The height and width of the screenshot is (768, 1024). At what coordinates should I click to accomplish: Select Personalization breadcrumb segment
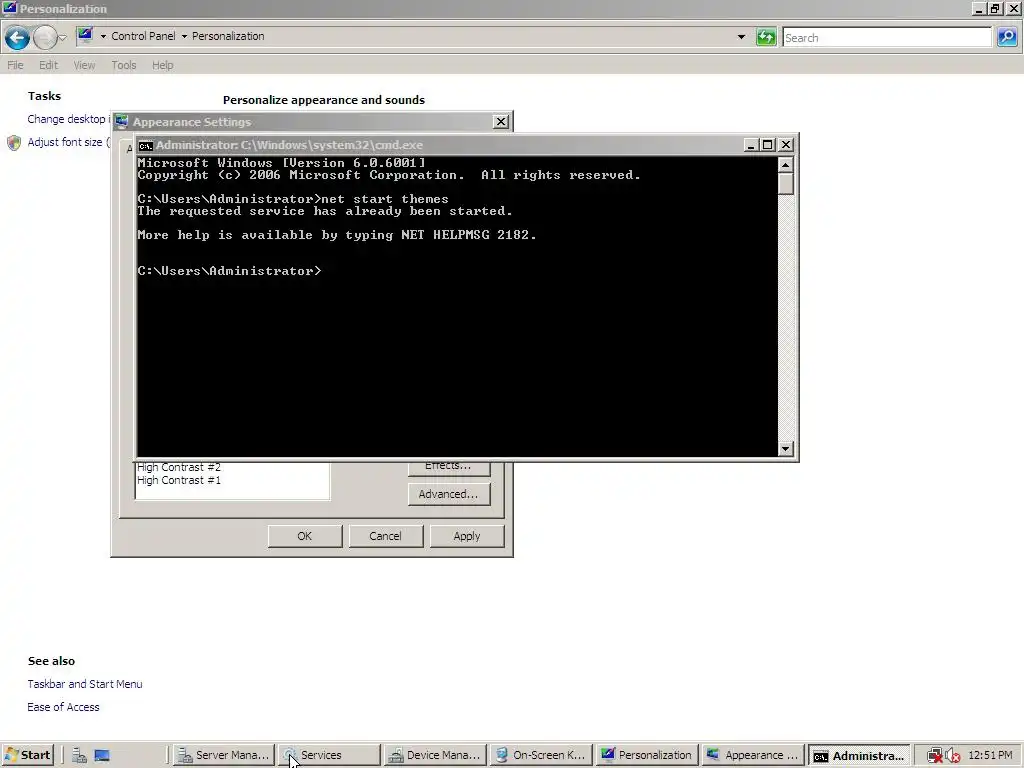coord(228,36)
